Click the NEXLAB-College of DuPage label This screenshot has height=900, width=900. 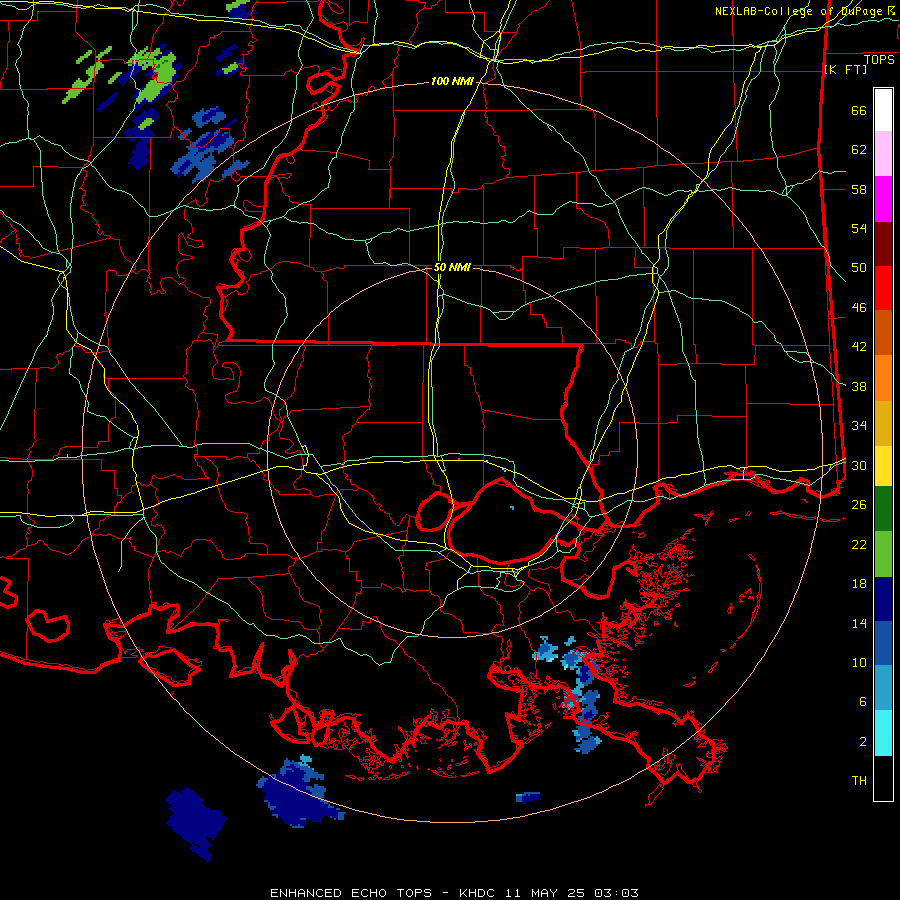tap(798, 11)
